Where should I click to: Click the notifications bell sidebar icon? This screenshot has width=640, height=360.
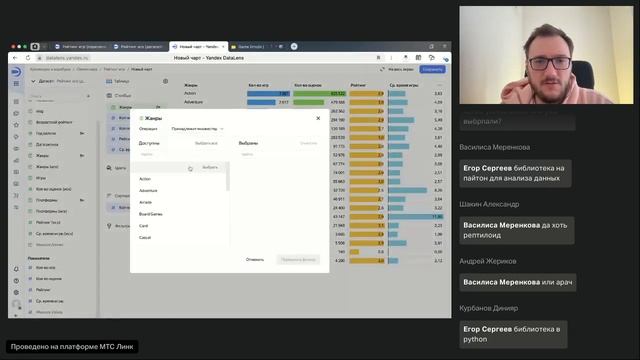16,269
